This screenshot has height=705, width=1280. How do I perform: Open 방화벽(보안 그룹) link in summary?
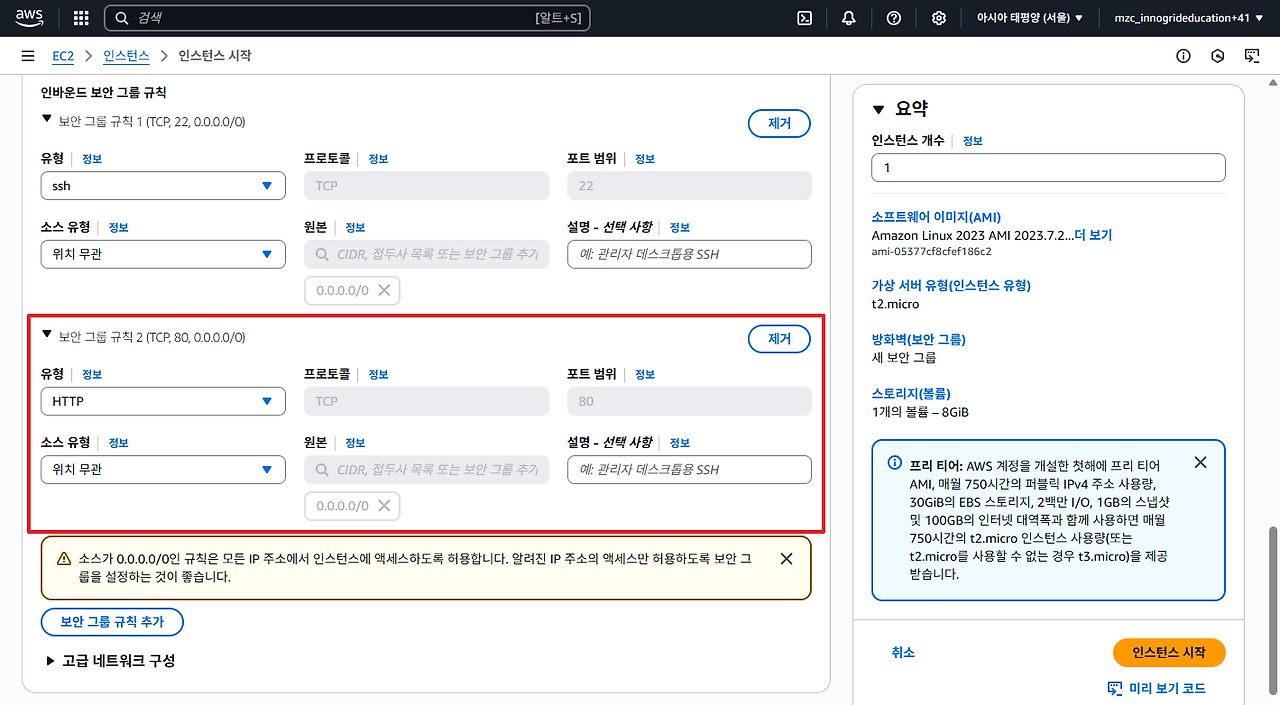tap(919, 339)
